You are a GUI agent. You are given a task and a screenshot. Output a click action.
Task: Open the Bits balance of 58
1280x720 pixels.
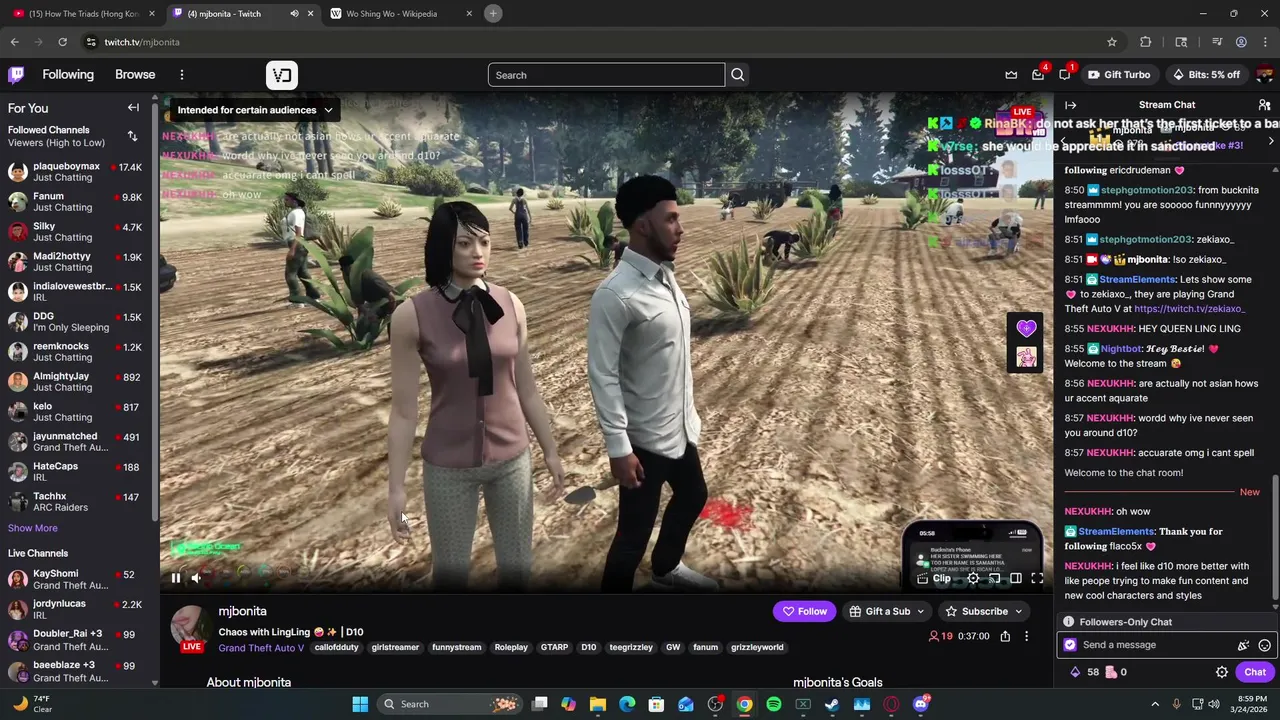[x=1084, y=672]
